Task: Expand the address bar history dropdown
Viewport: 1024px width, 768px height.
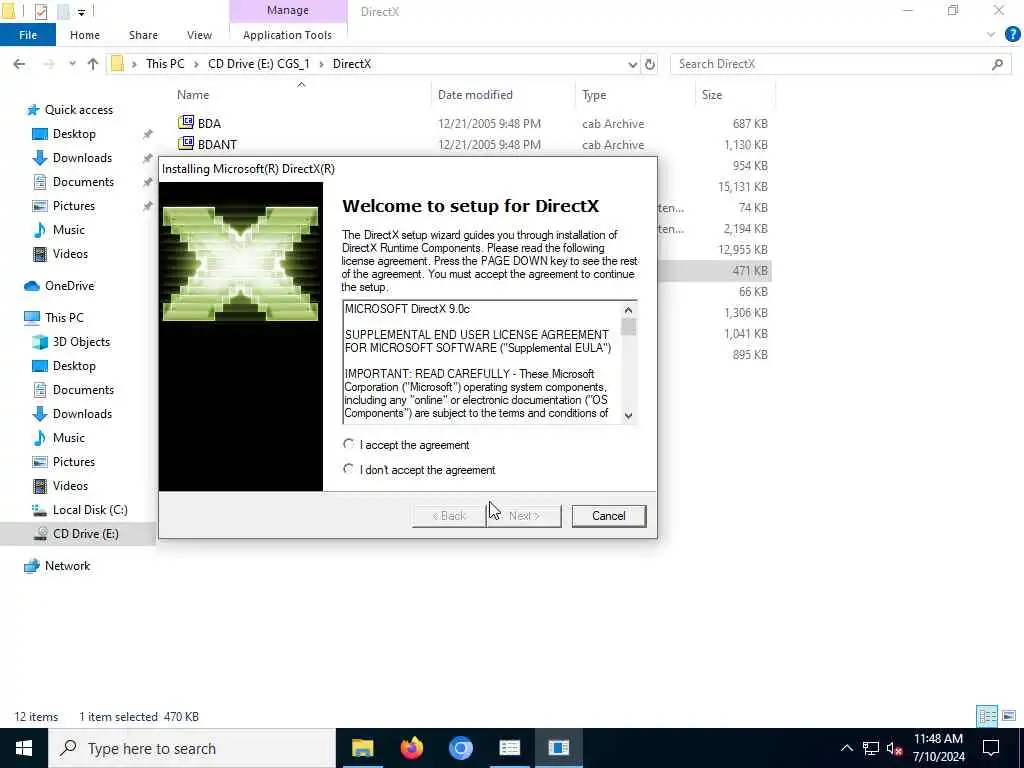Action: point(632,64)
